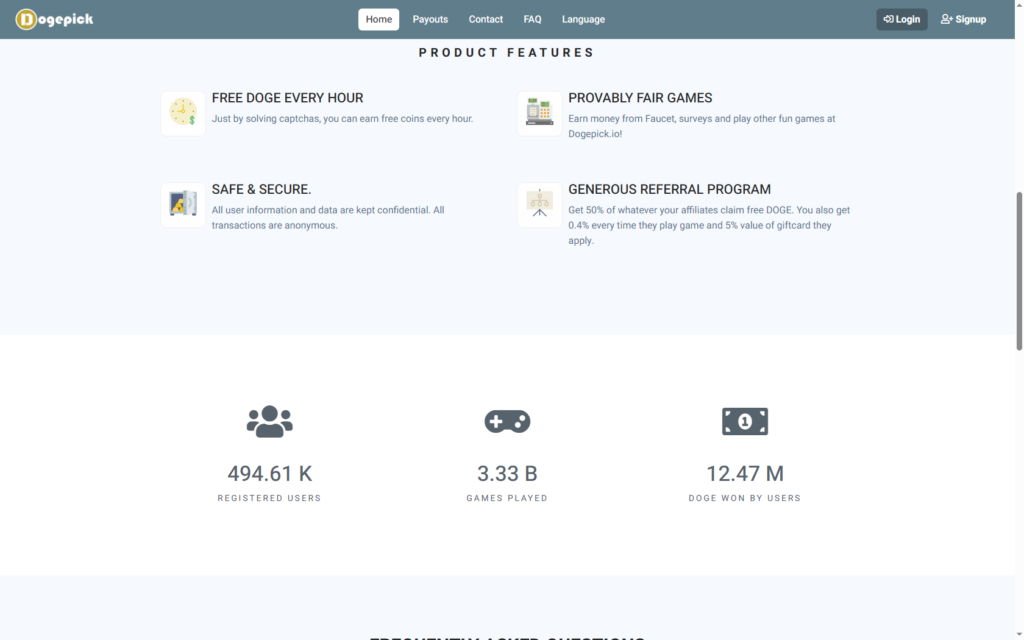Click the Provably Fair Games heading

[x=640, y=98]
